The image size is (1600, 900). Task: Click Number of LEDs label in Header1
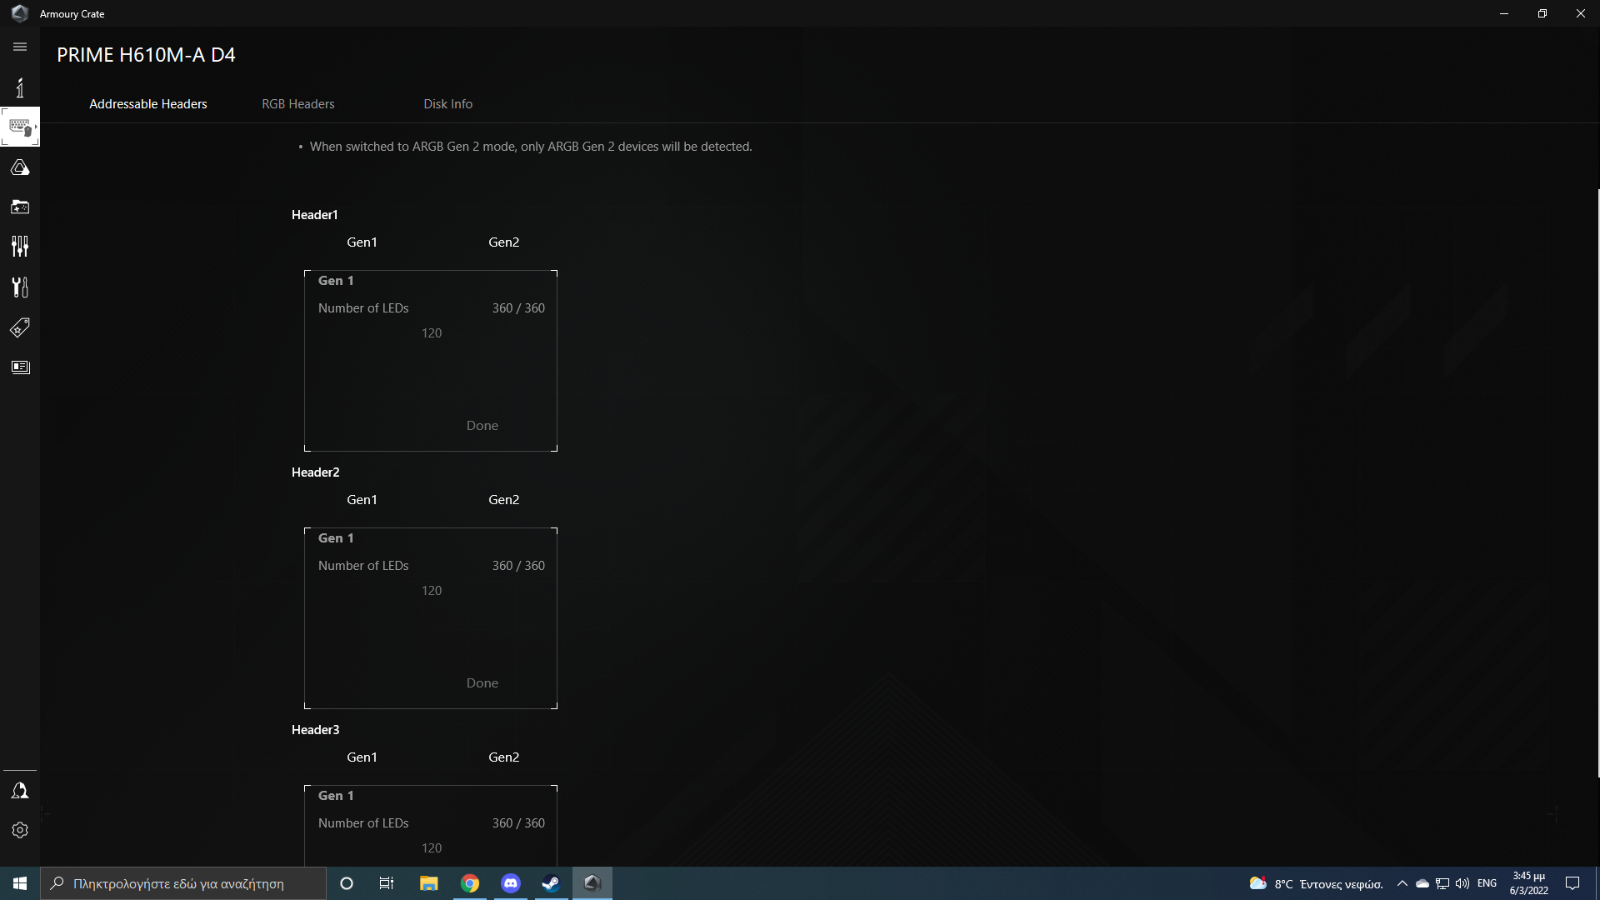point(363,308)
